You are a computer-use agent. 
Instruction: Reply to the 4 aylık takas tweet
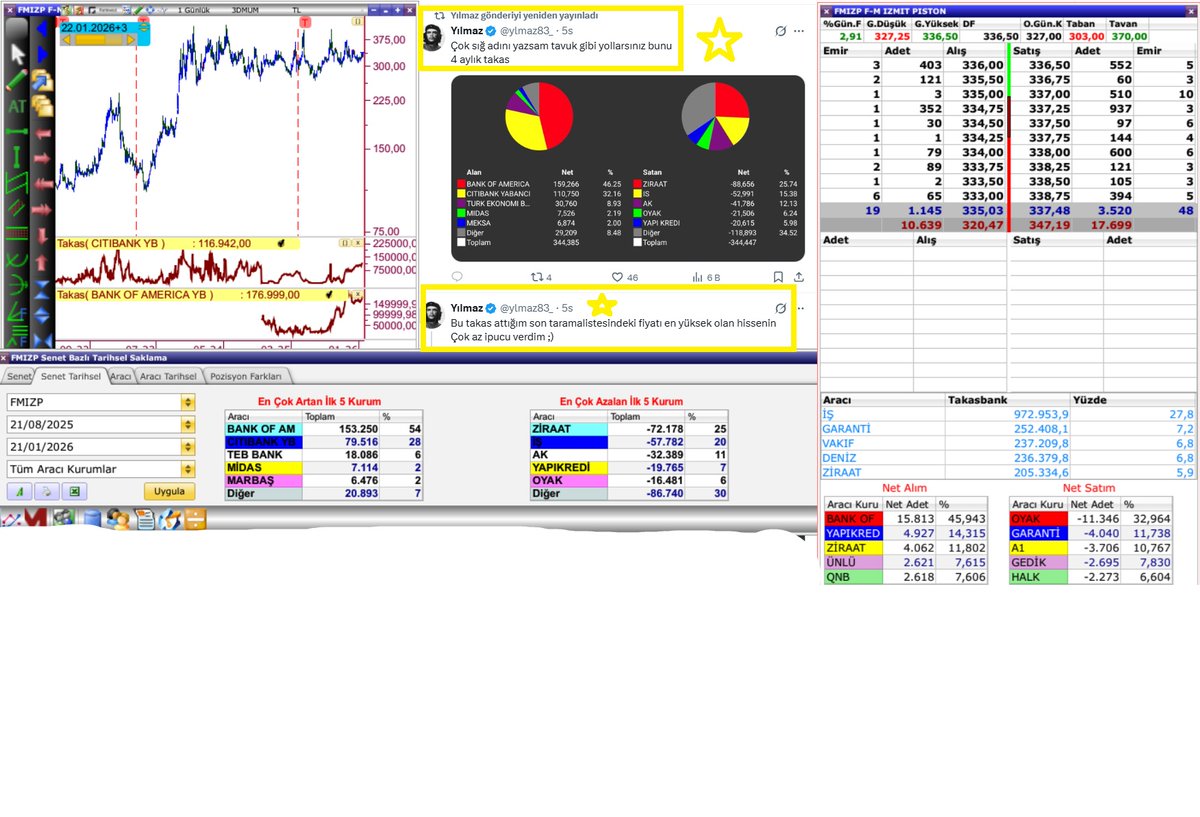pyautogui.click(x=457, y=276)
